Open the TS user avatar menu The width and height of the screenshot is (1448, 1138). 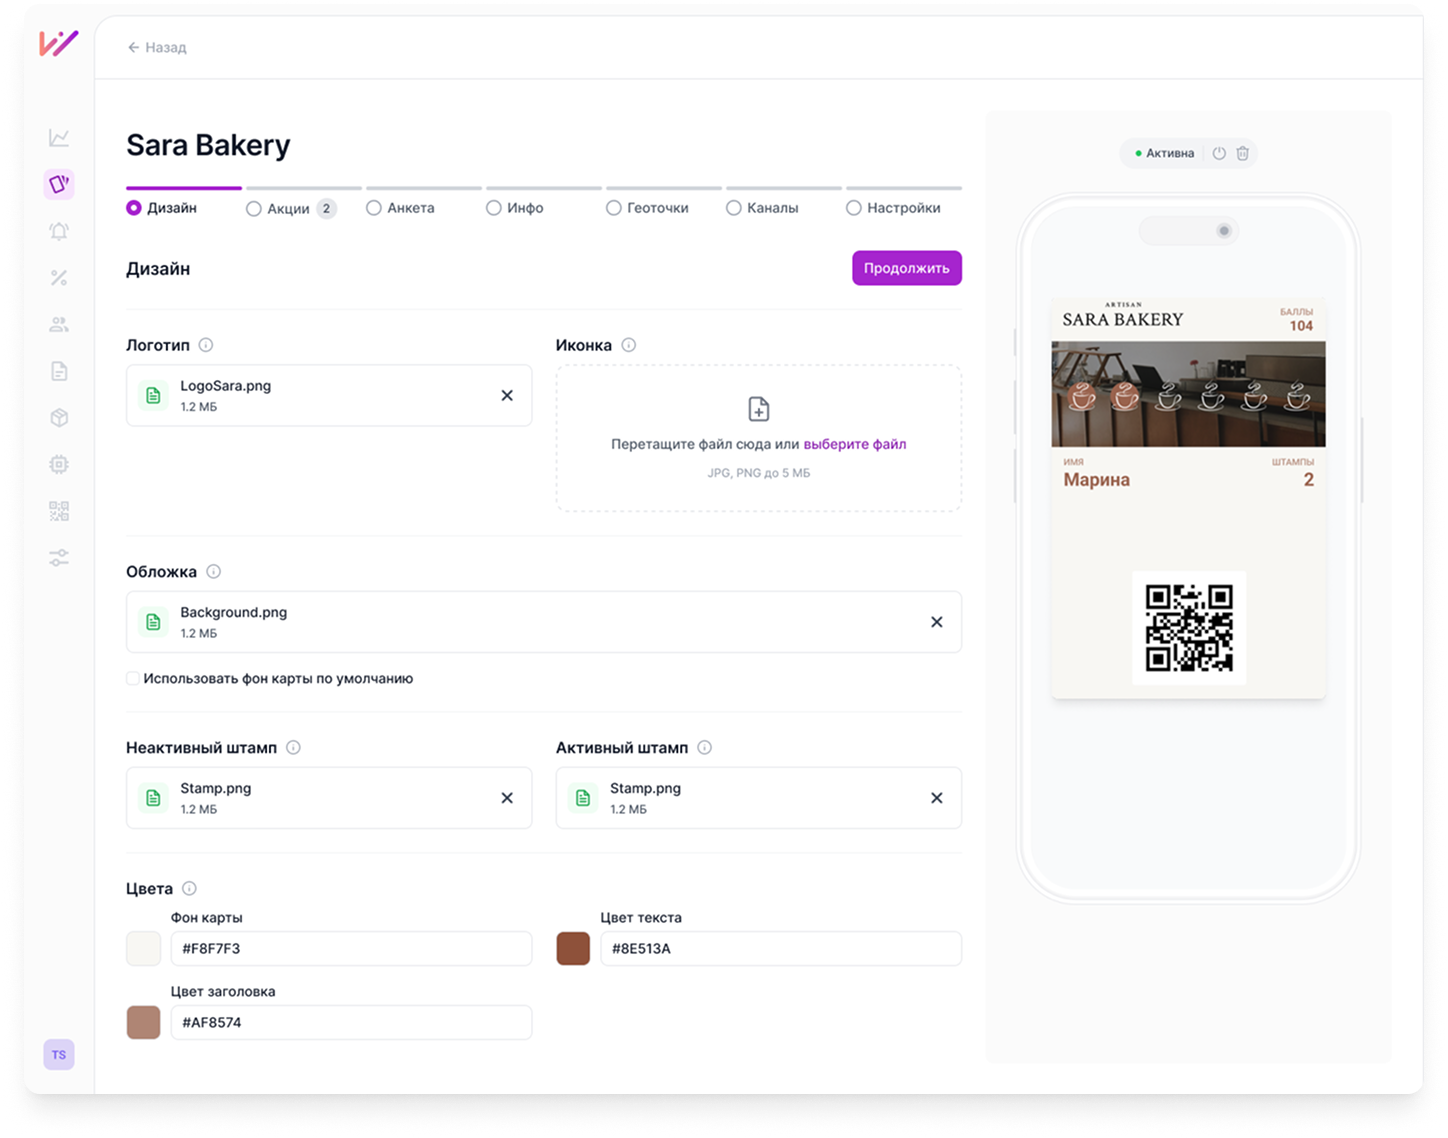(59, 1055)
